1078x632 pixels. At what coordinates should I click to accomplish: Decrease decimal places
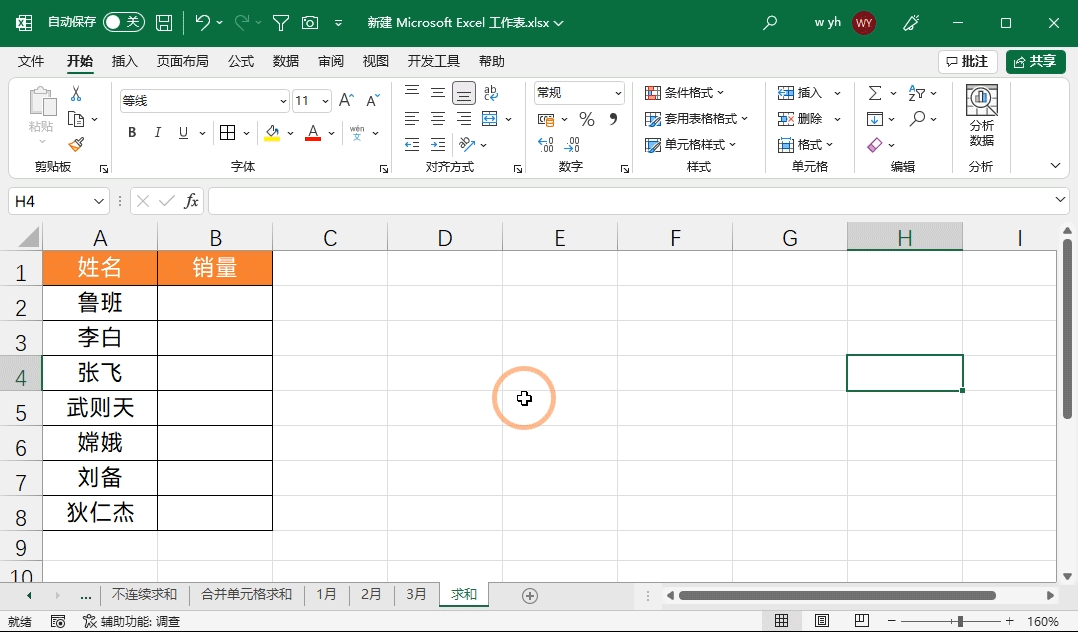572,144
